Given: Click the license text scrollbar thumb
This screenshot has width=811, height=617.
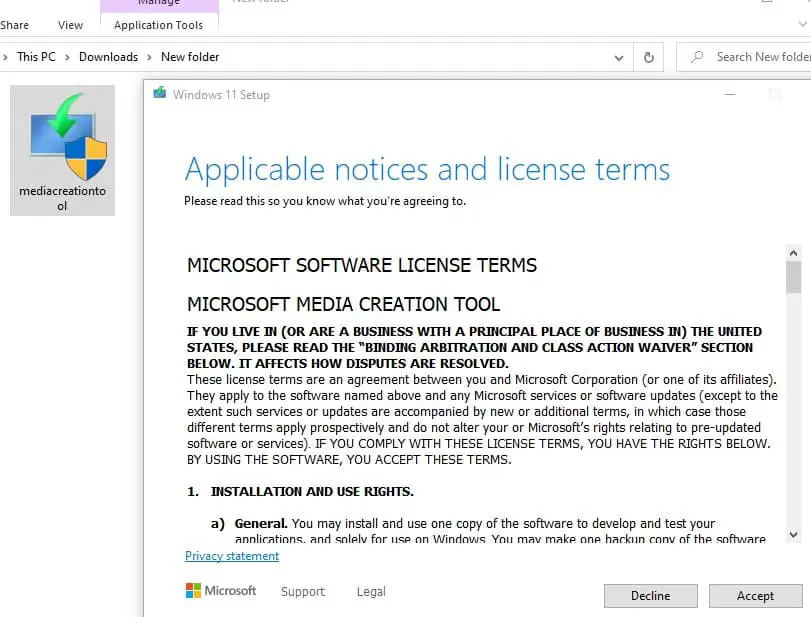Looking at the screenshot, I should tap(793, 277).
